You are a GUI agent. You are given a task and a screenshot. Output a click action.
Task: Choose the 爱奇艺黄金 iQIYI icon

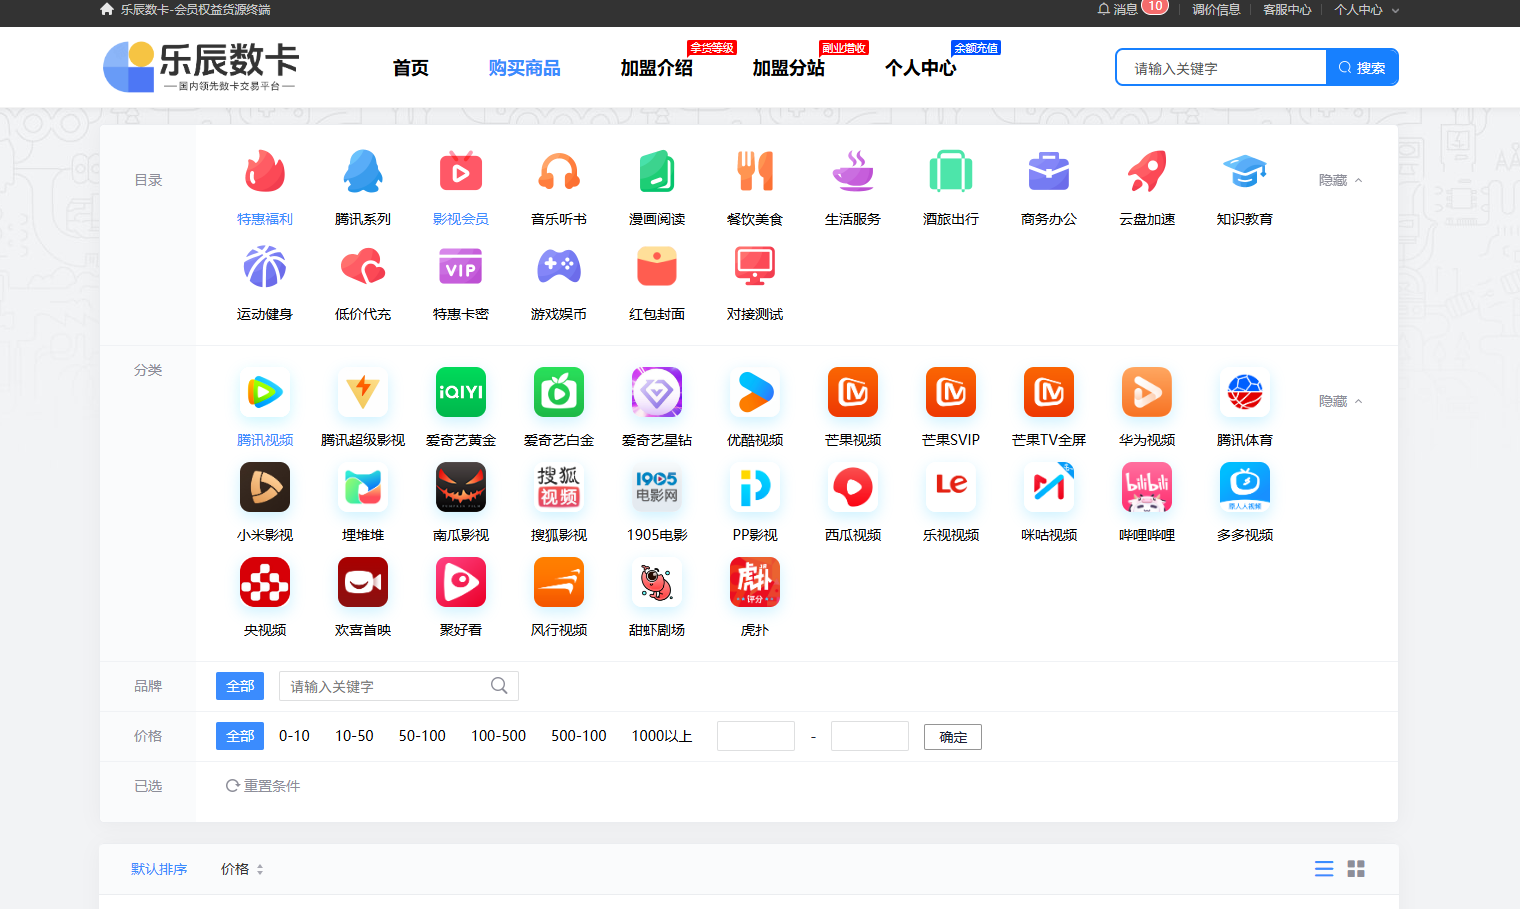[461, 393]
